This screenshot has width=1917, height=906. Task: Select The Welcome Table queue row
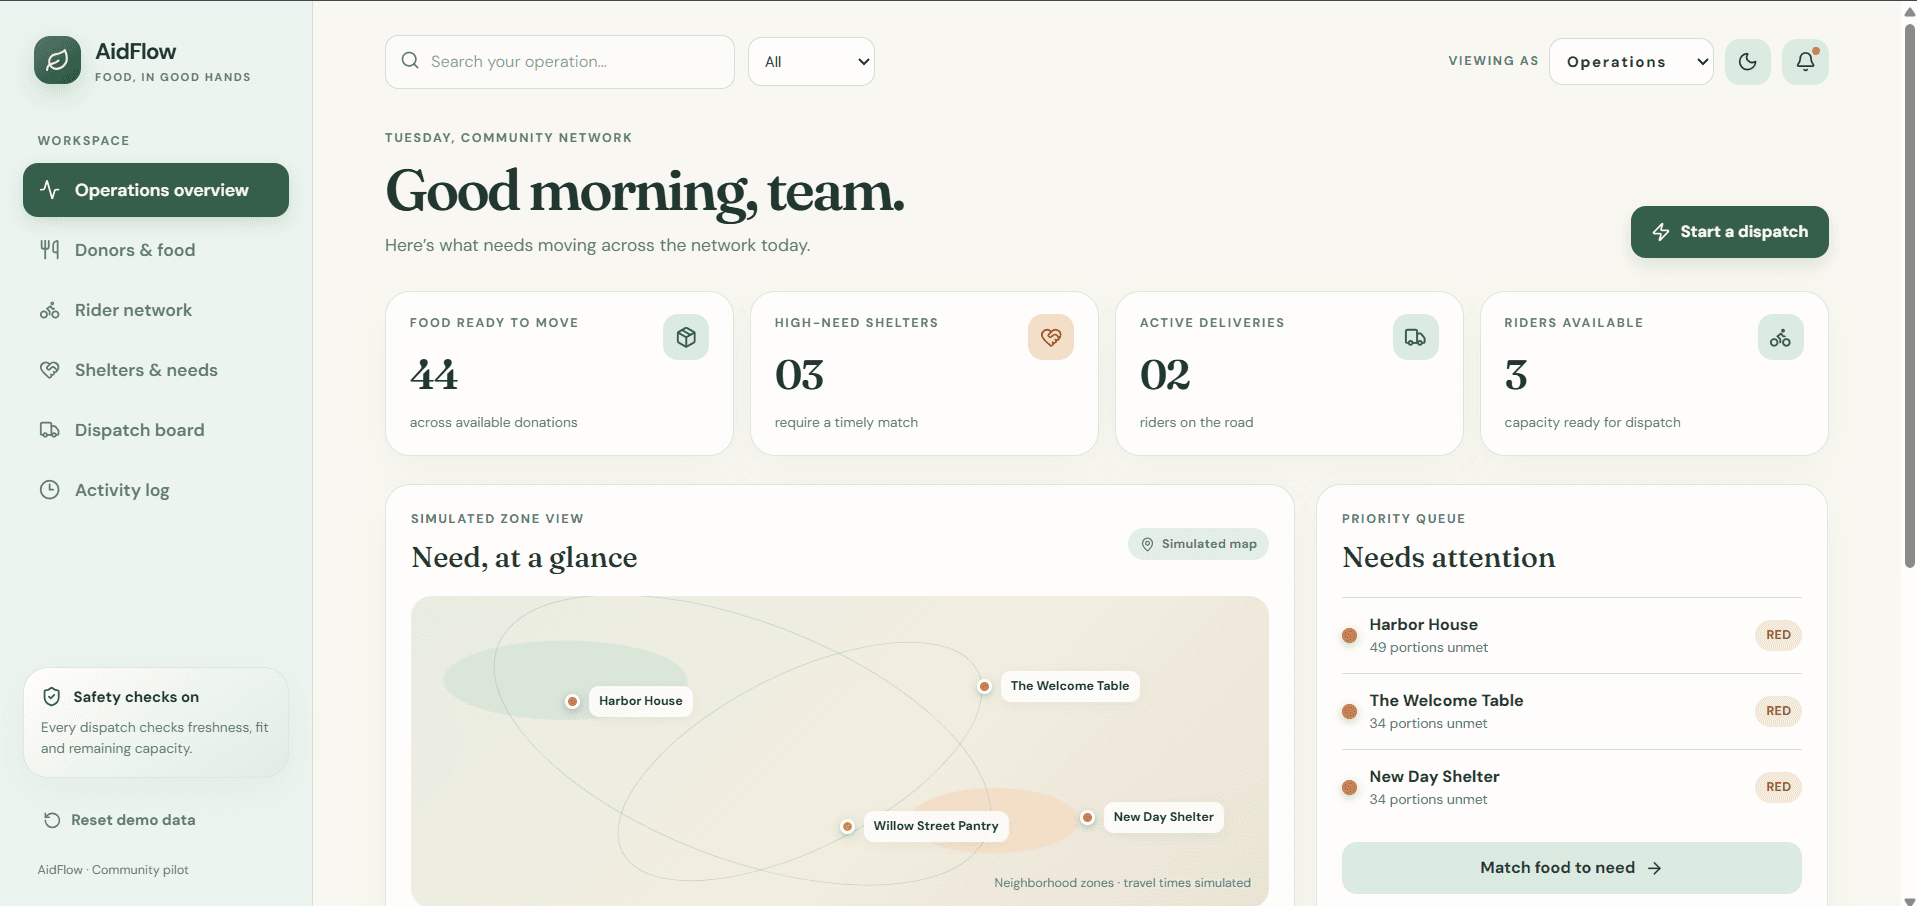click(1571, 712)
